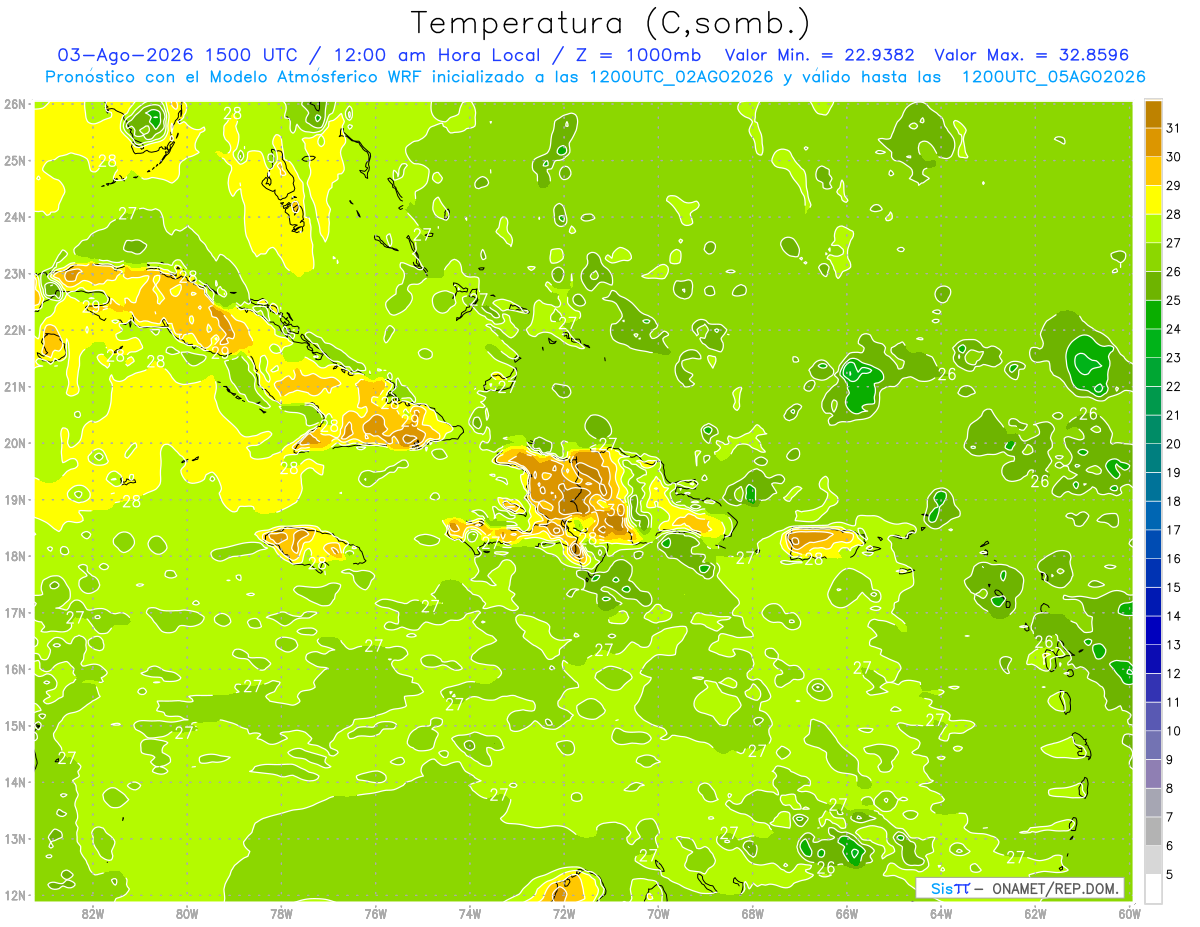Click the '14N' latitude axis label
Screen dimensions: 1200x927
pyautogui.click(x=14, y=782)
